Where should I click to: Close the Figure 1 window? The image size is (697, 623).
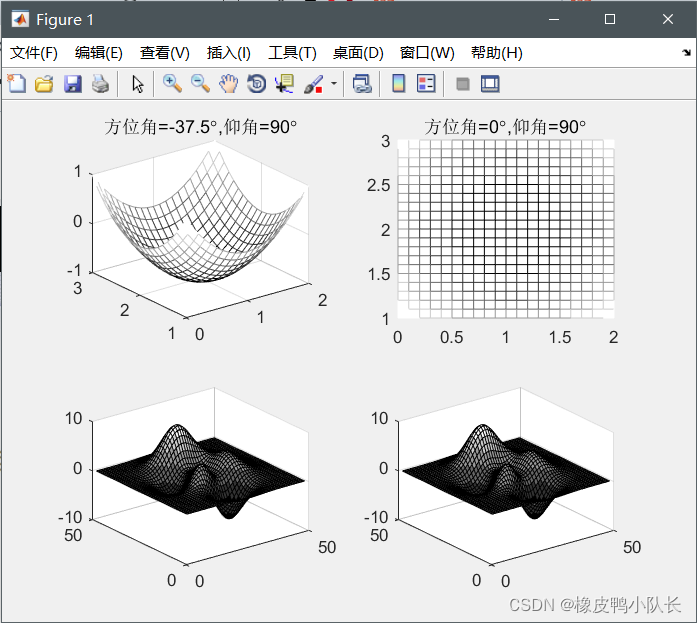coord(668,19)
